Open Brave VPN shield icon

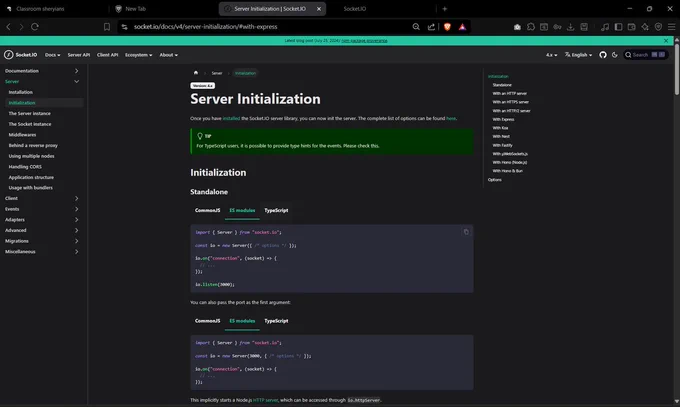[658, 27]
